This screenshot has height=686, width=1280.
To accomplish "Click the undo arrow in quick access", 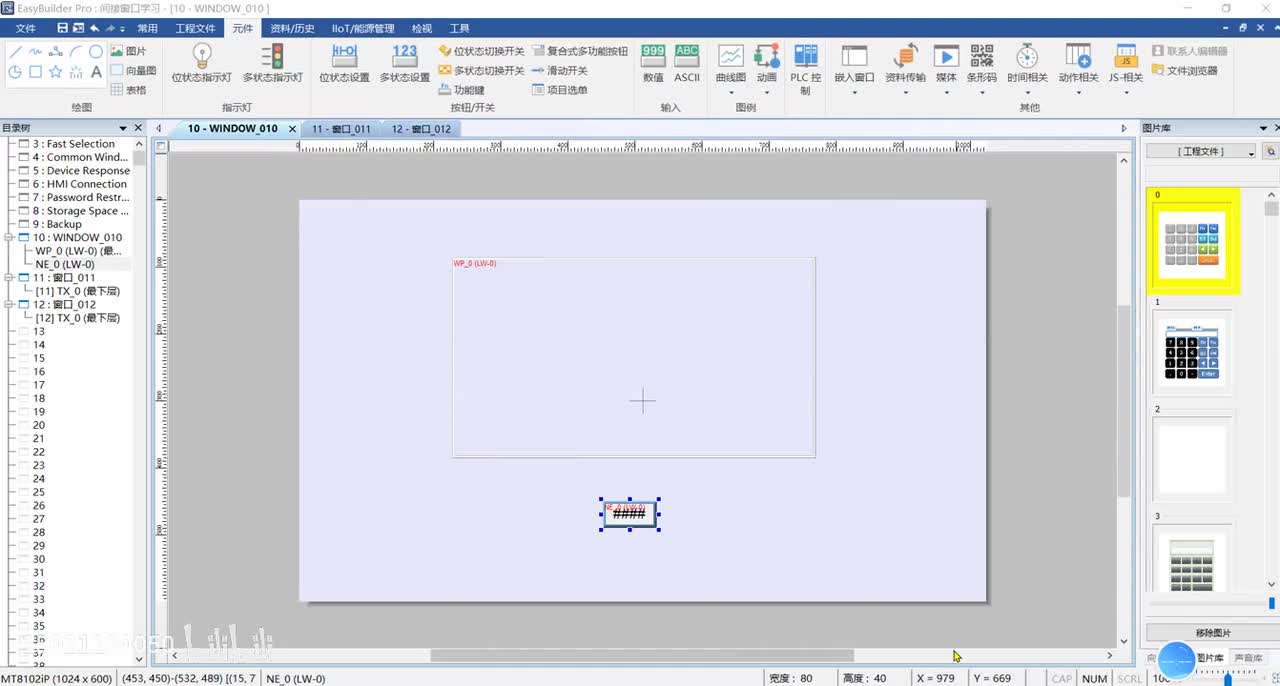I will point(95,28).
